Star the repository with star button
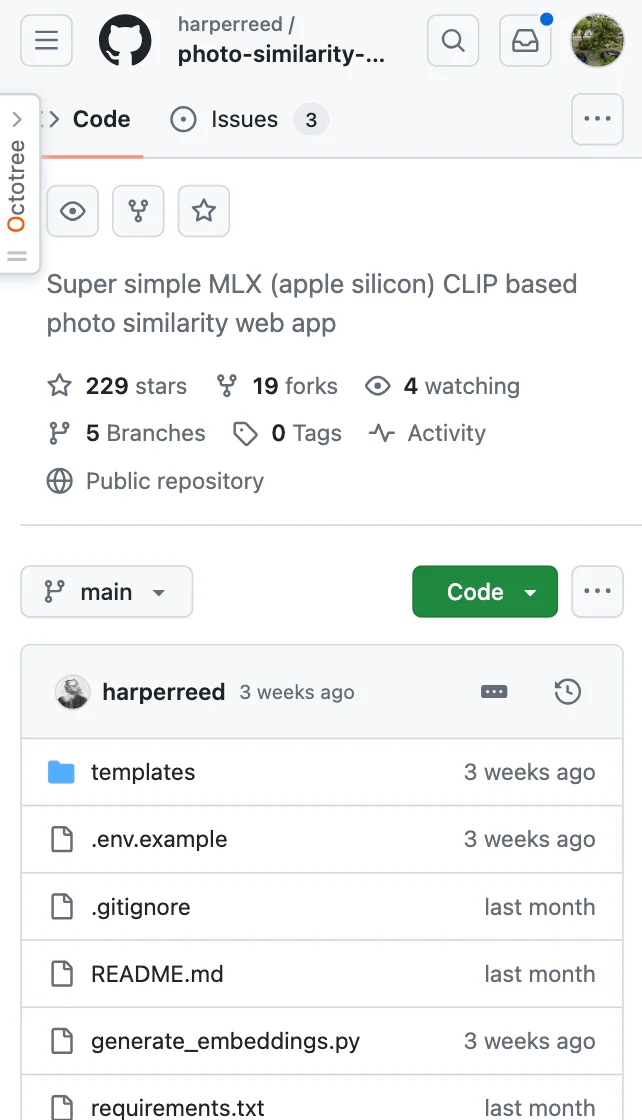Image resolution: width=642 pixels, height=1120 pixels. (204, 211)
